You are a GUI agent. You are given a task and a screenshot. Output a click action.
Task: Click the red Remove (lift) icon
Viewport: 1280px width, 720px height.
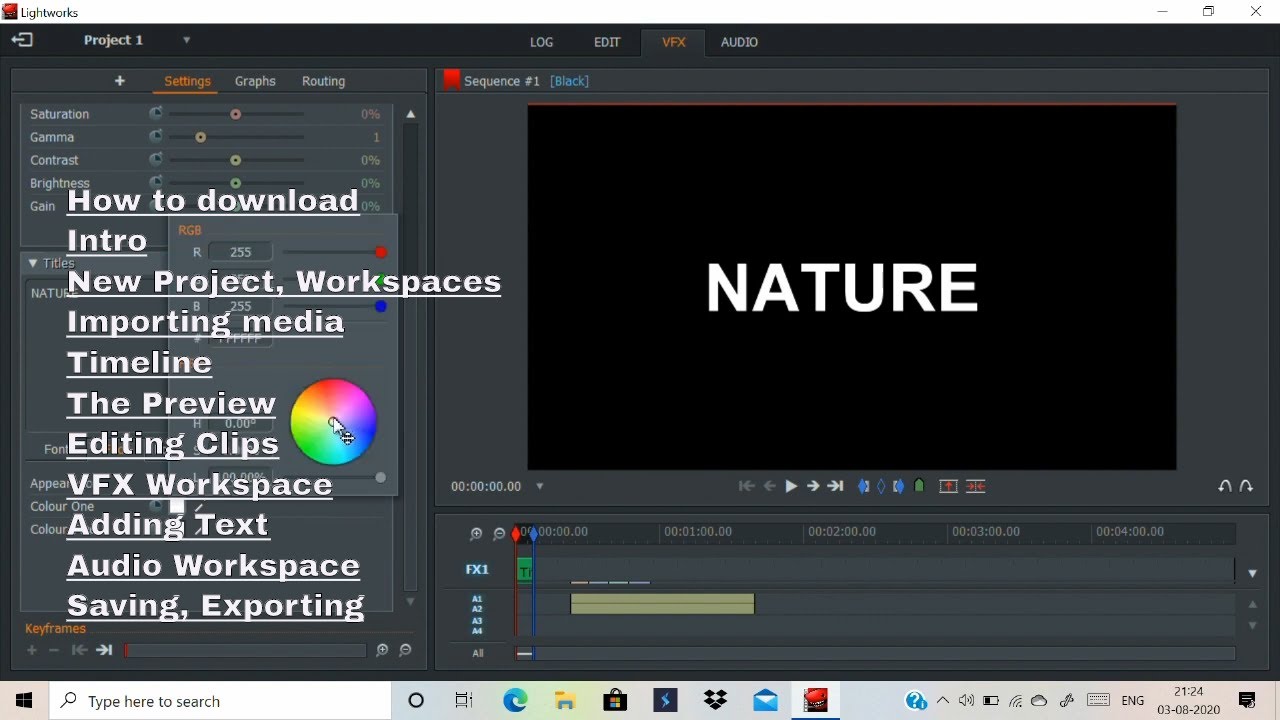pos(948,487)
